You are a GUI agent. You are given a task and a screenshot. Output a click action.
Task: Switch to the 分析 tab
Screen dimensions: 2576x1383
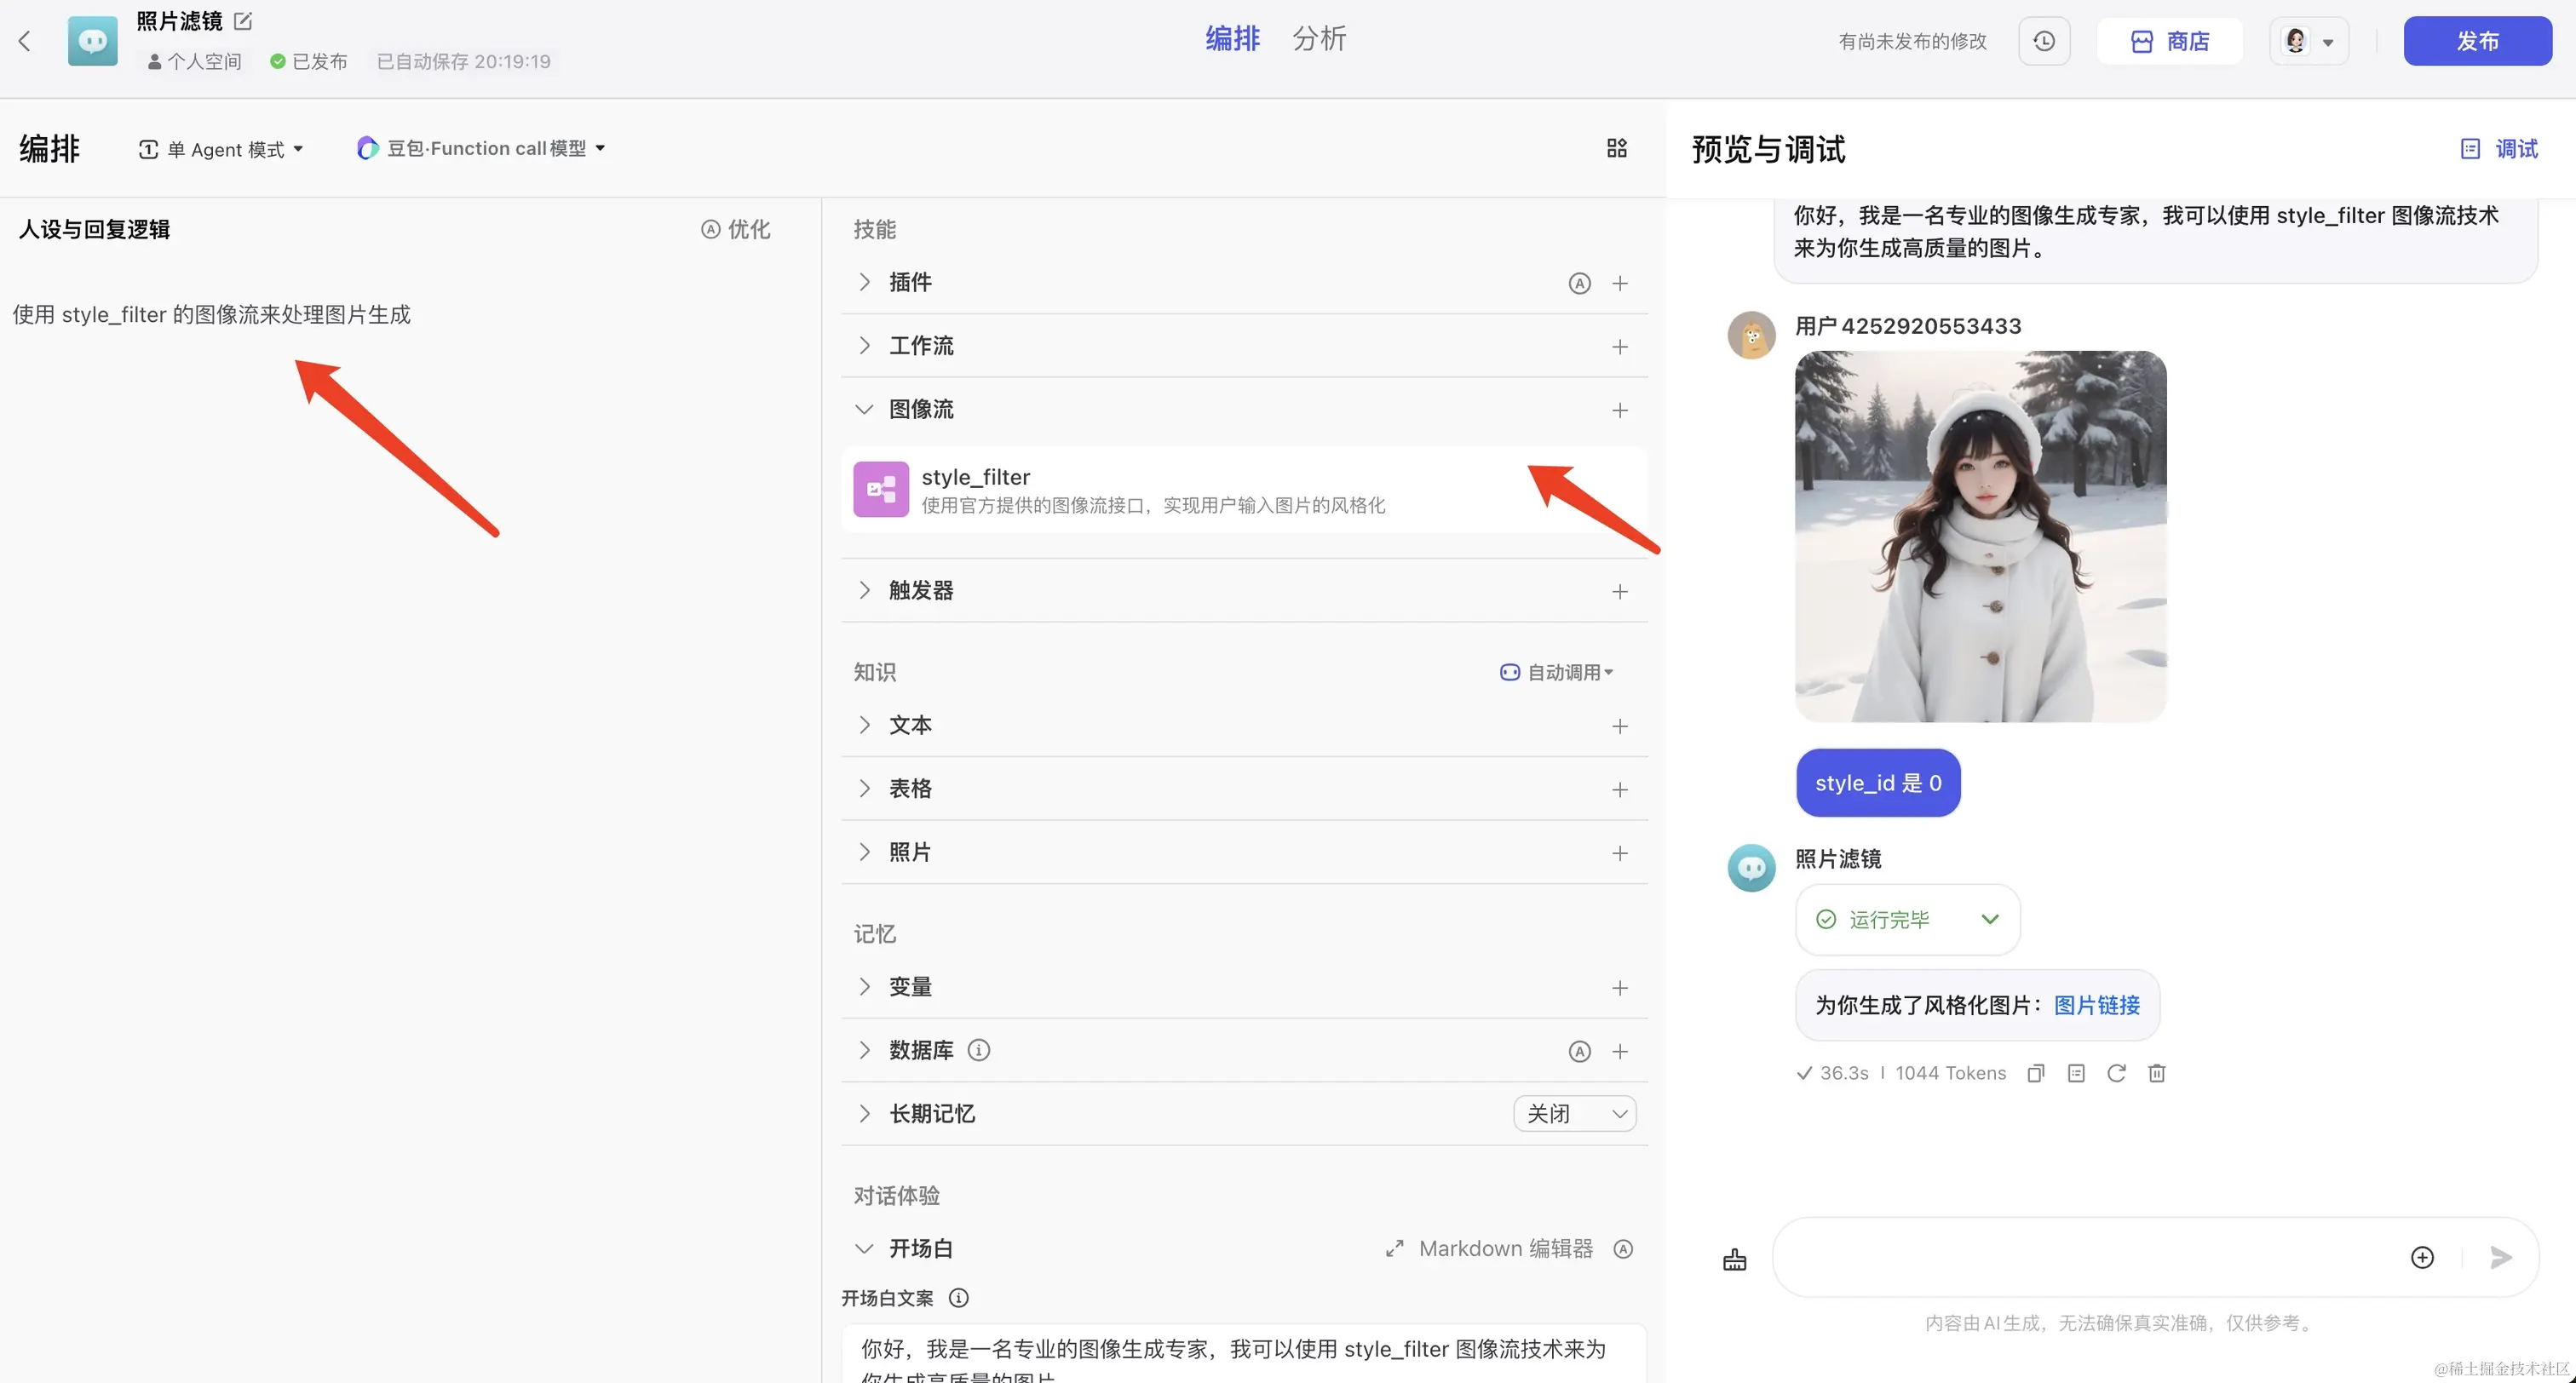tap(1319, 38)
